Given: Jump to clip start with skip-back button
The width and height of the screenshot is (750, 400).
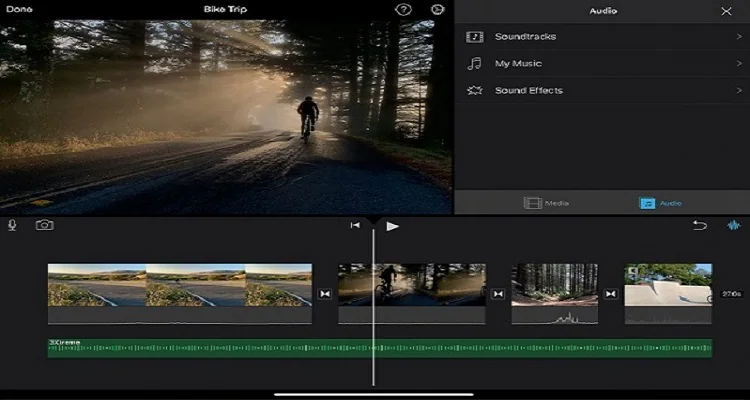Looking at the screenshot, I should [355, 225].
